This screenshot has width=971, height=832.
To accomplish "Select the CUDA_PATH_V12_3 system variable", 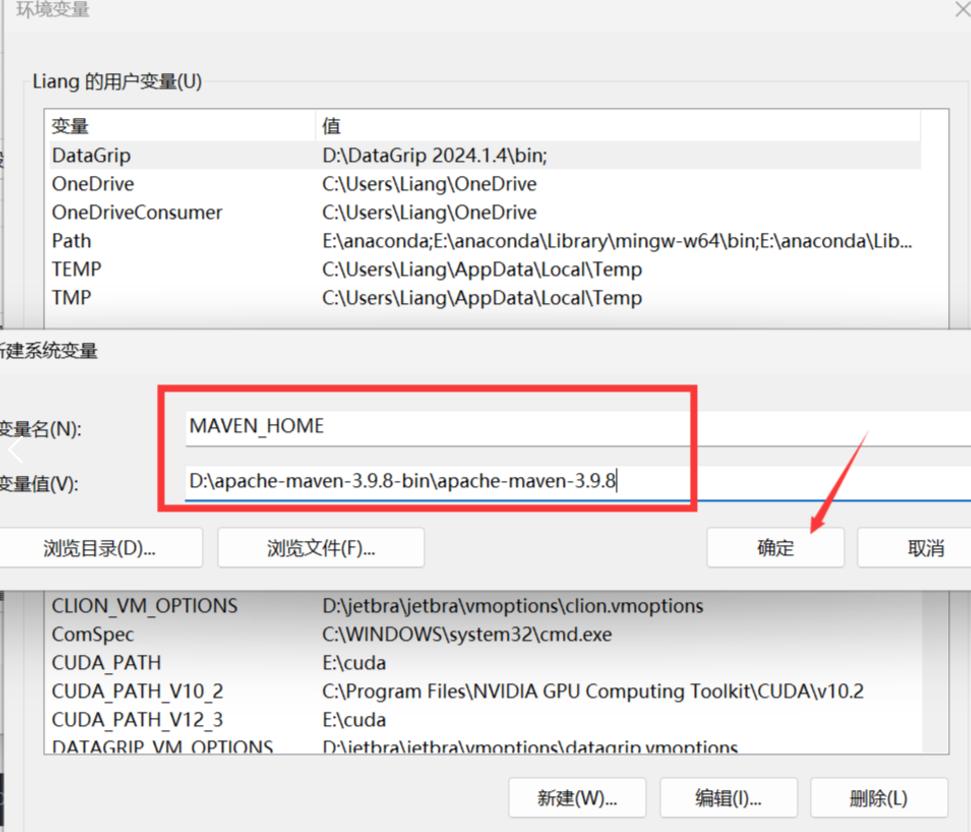I will [486, 719].
